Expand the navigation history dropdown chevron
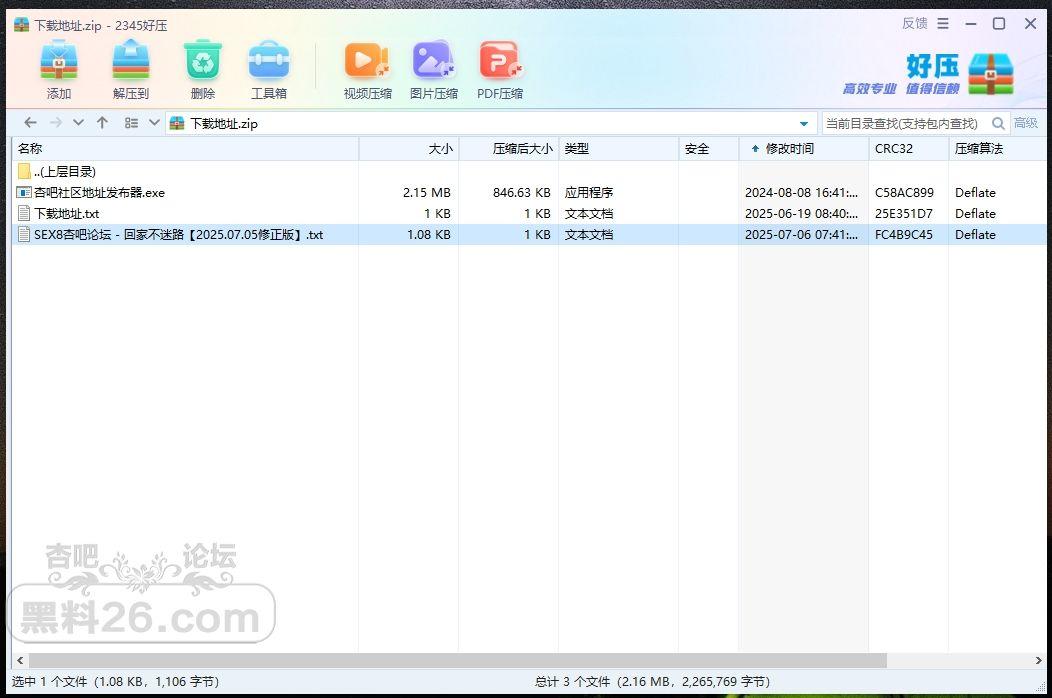 78,122
